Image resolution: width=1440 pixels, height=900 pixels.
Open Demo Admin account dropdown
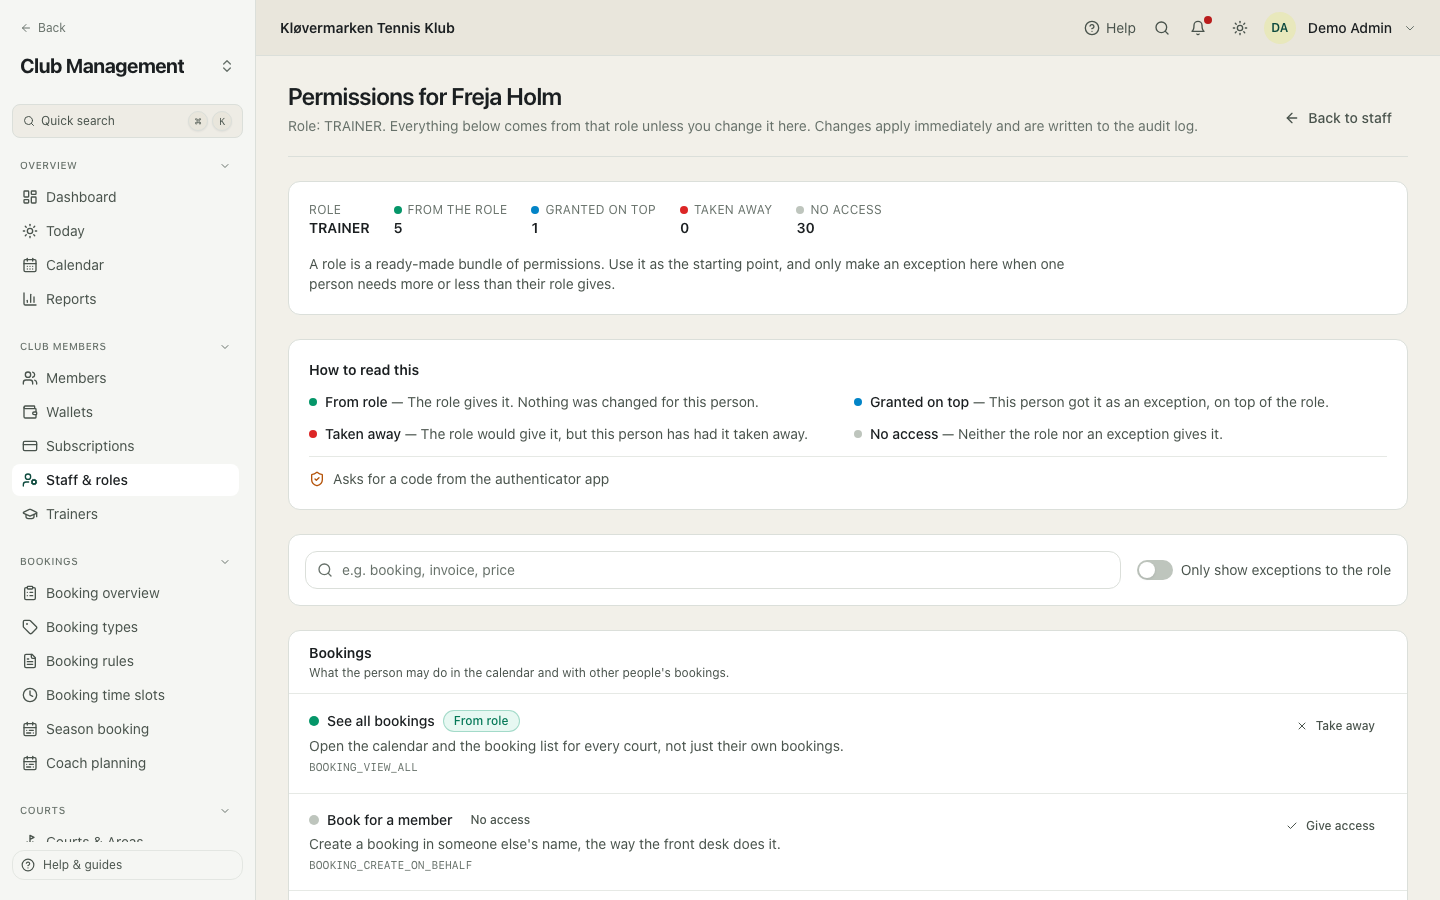pos(1342,28)
